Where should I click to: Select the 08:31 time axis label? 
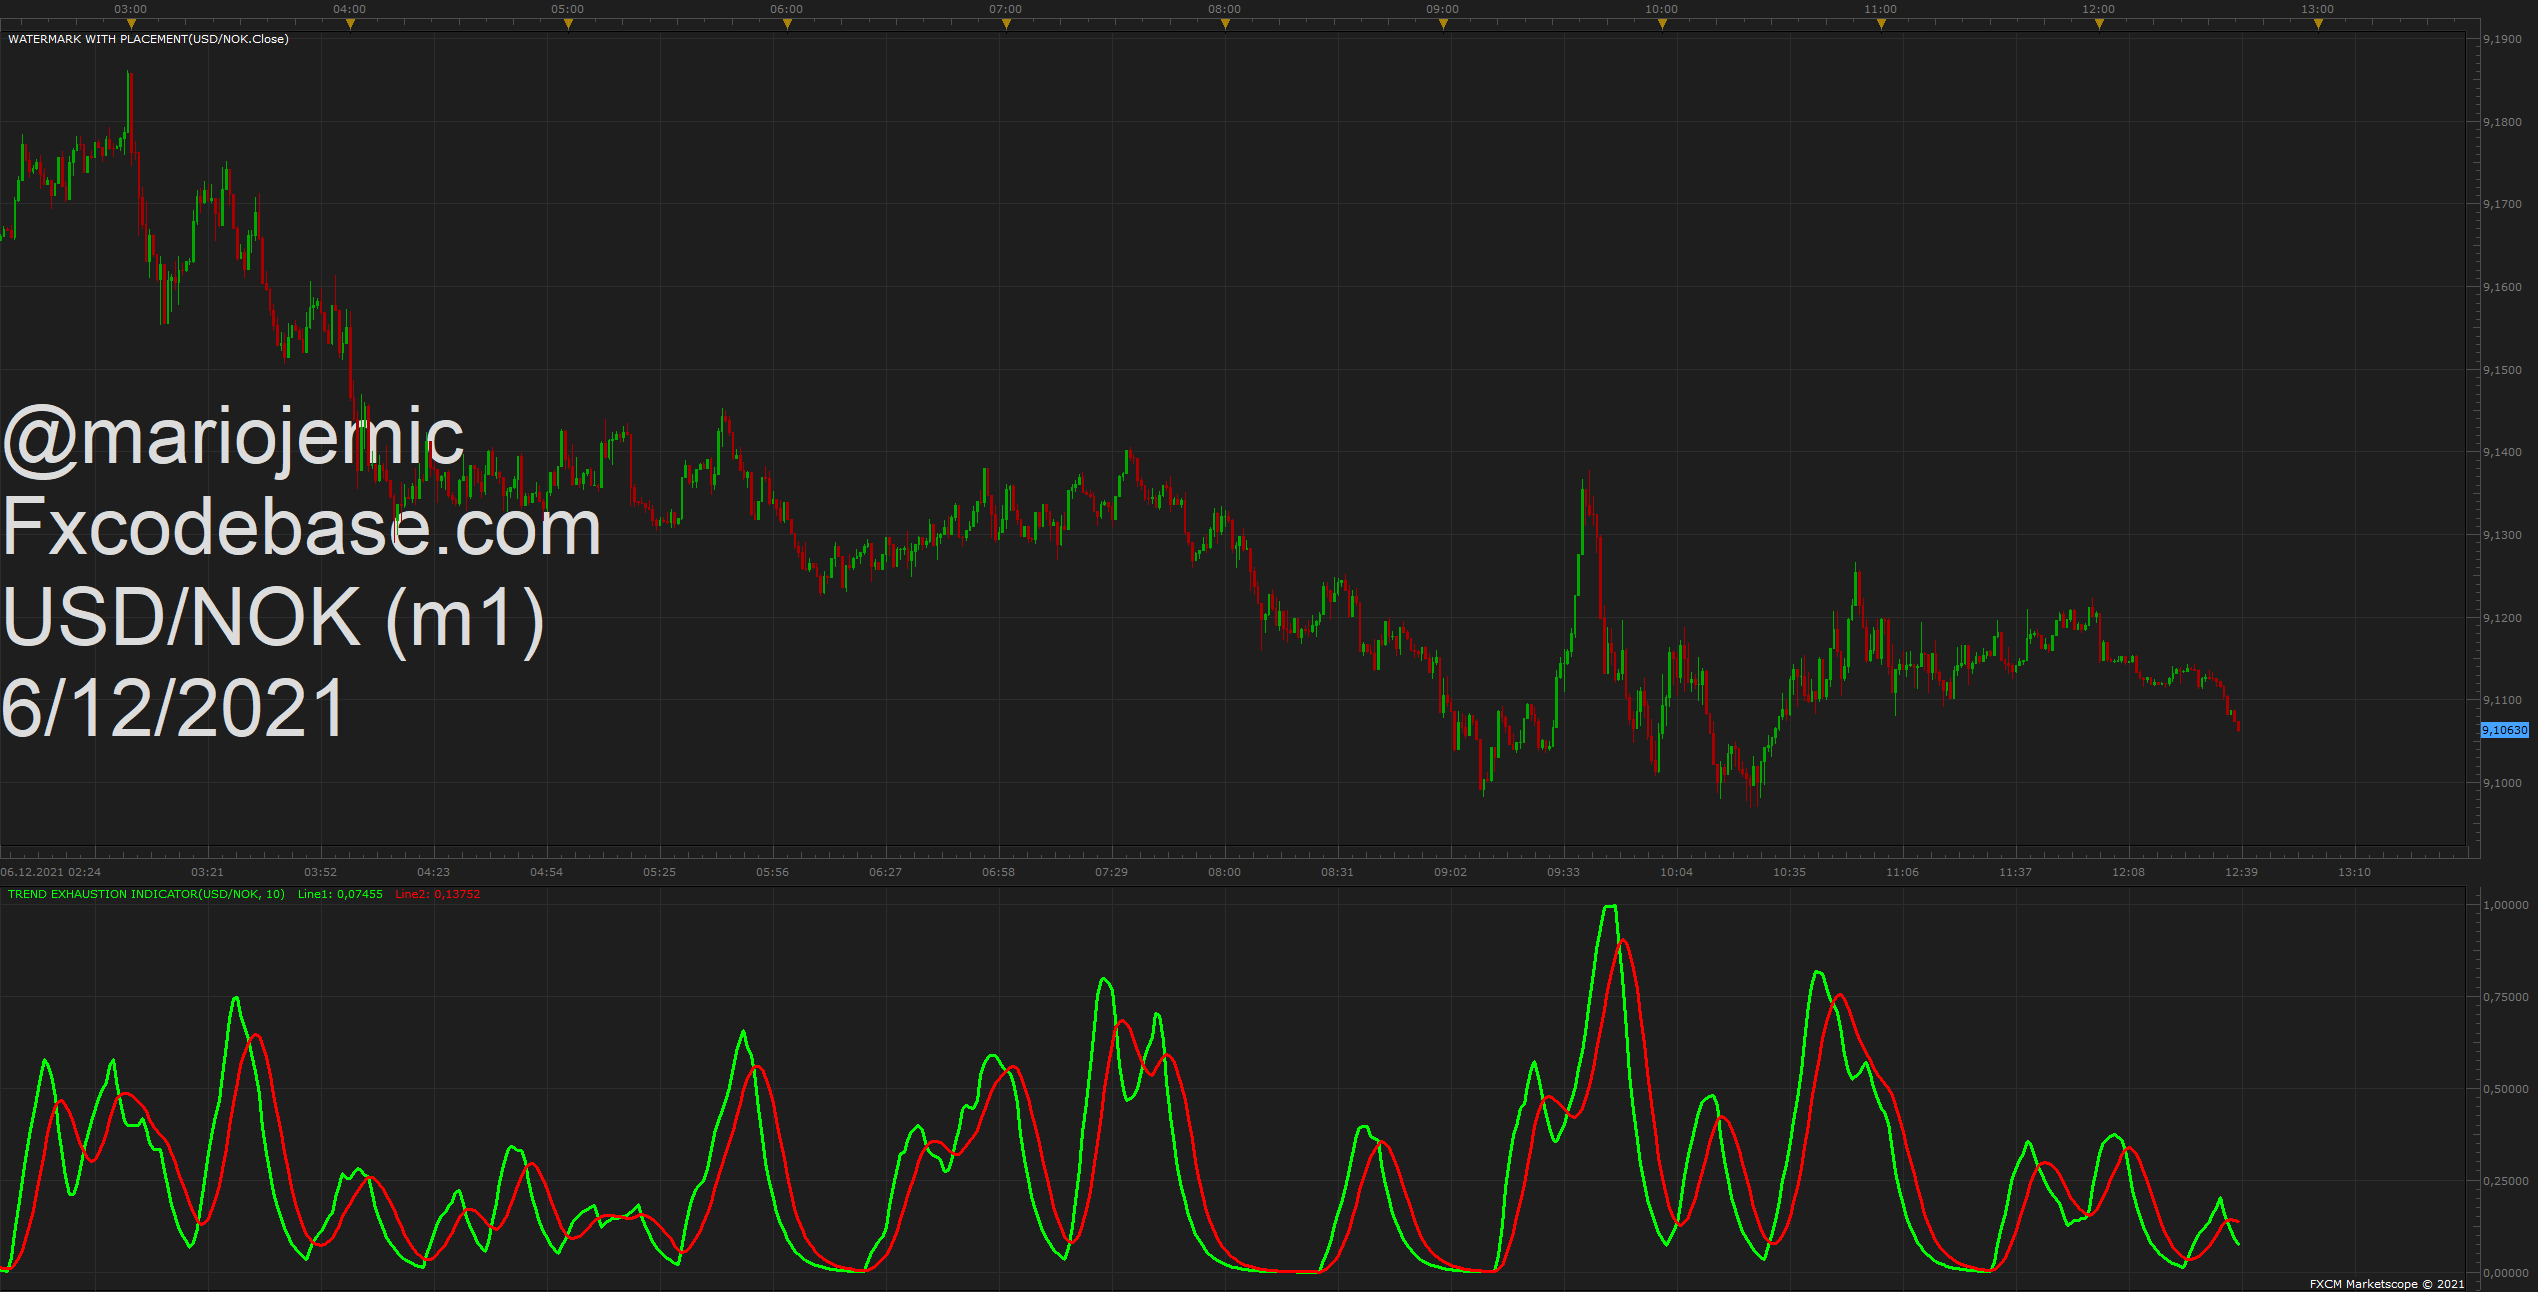pos(1337,872)
